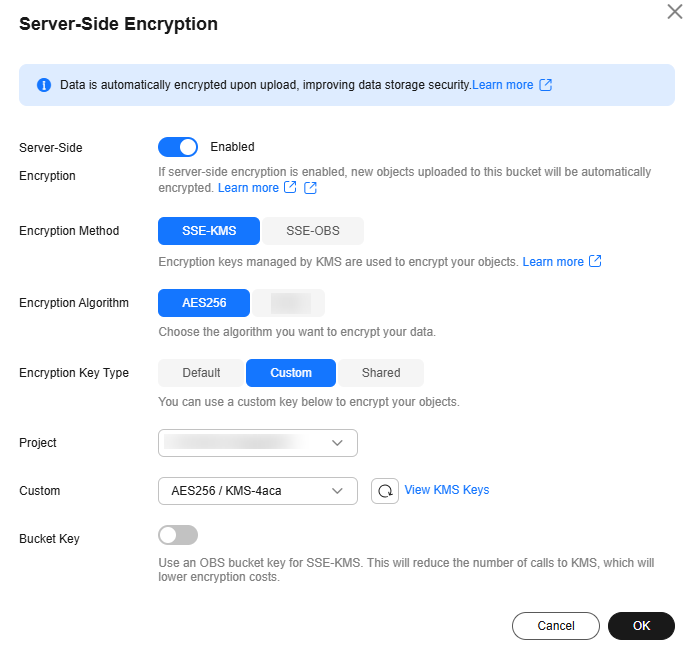Open the View KMS Keys link

pyautogui.click(x=447, y=490)
